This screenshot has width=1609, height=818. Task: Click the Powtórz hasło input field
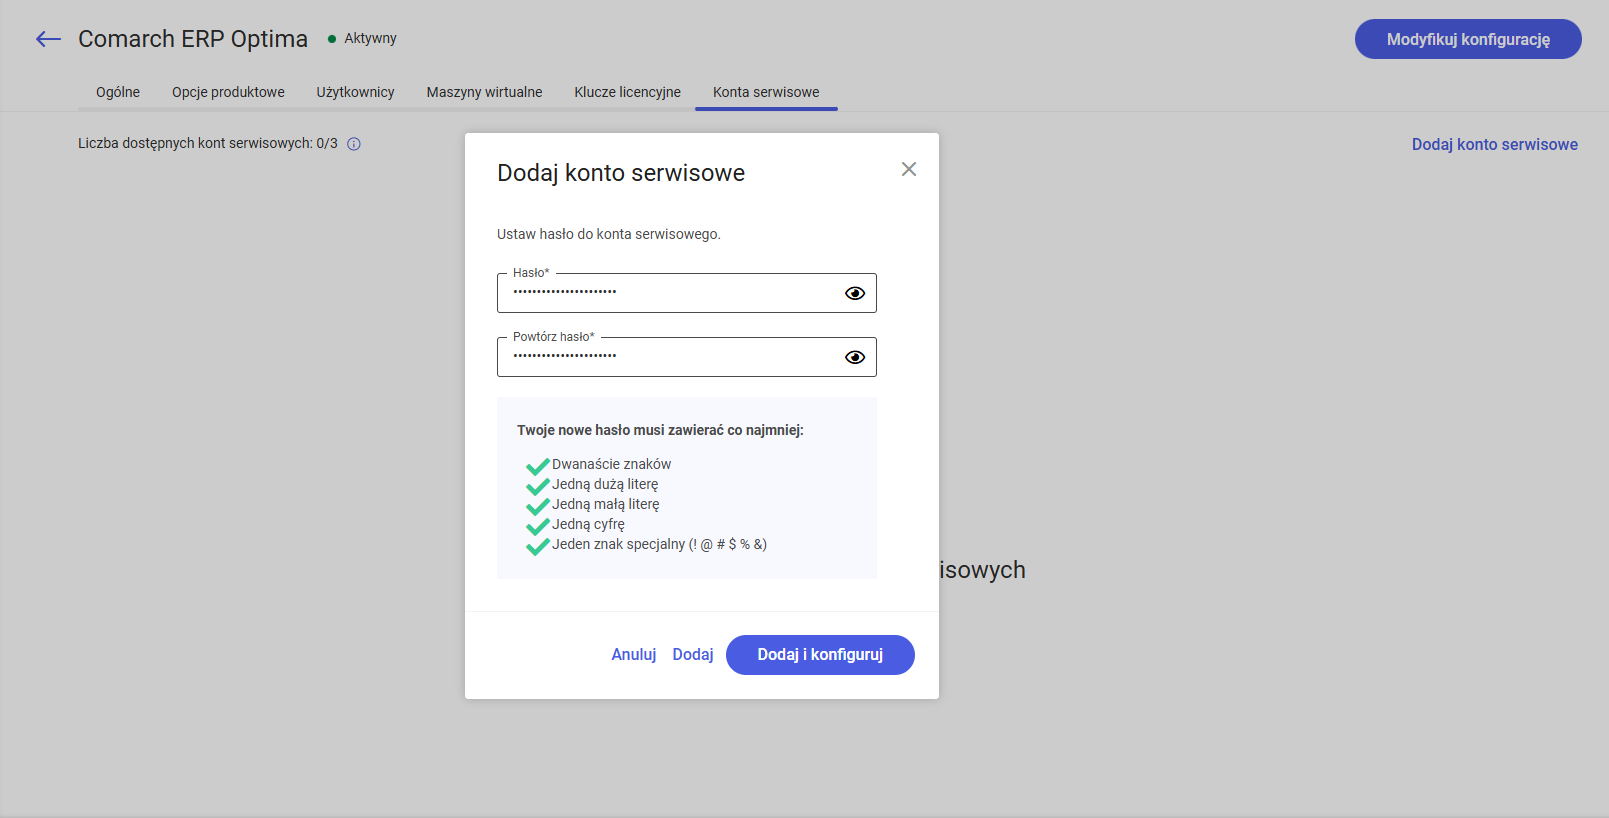[665, 357]
